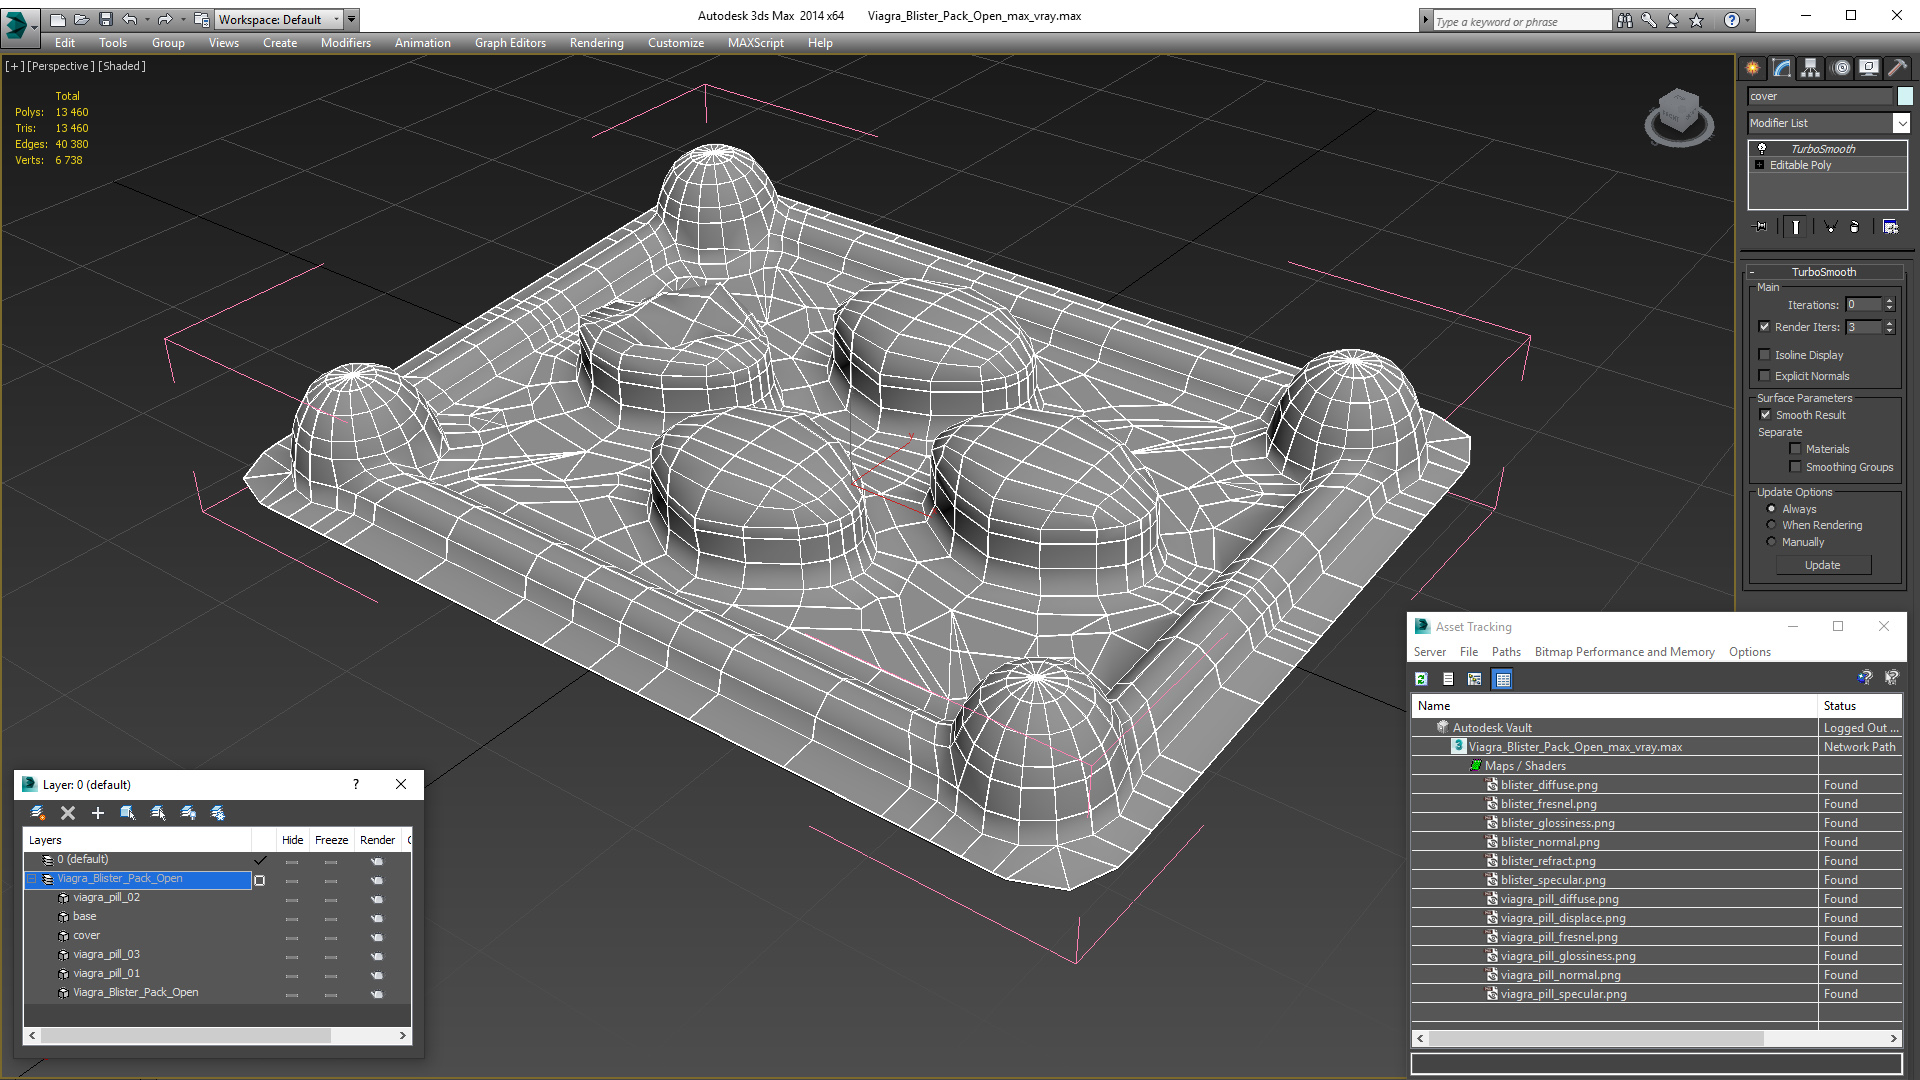Open the Workspace Default dropdown
This screenshot has width=1920, height=1080.
tap(280, 19)
